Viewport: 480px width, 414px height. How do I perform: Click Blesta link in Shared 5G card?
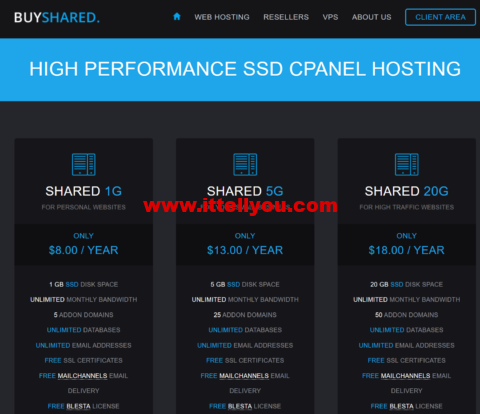pyautogui.click(x=240, y=406)
